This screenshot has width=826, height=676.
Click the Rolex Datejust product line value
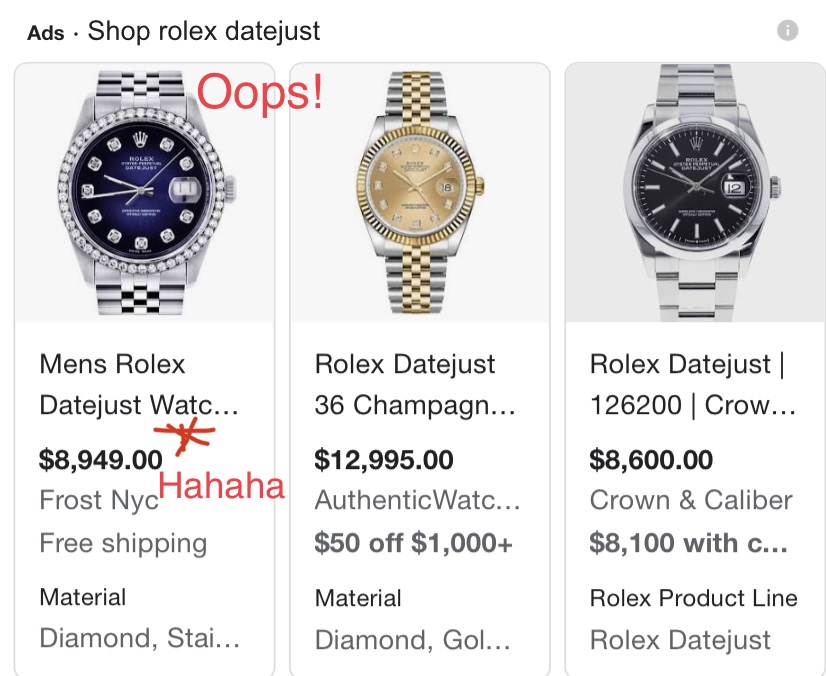point(680,641)
